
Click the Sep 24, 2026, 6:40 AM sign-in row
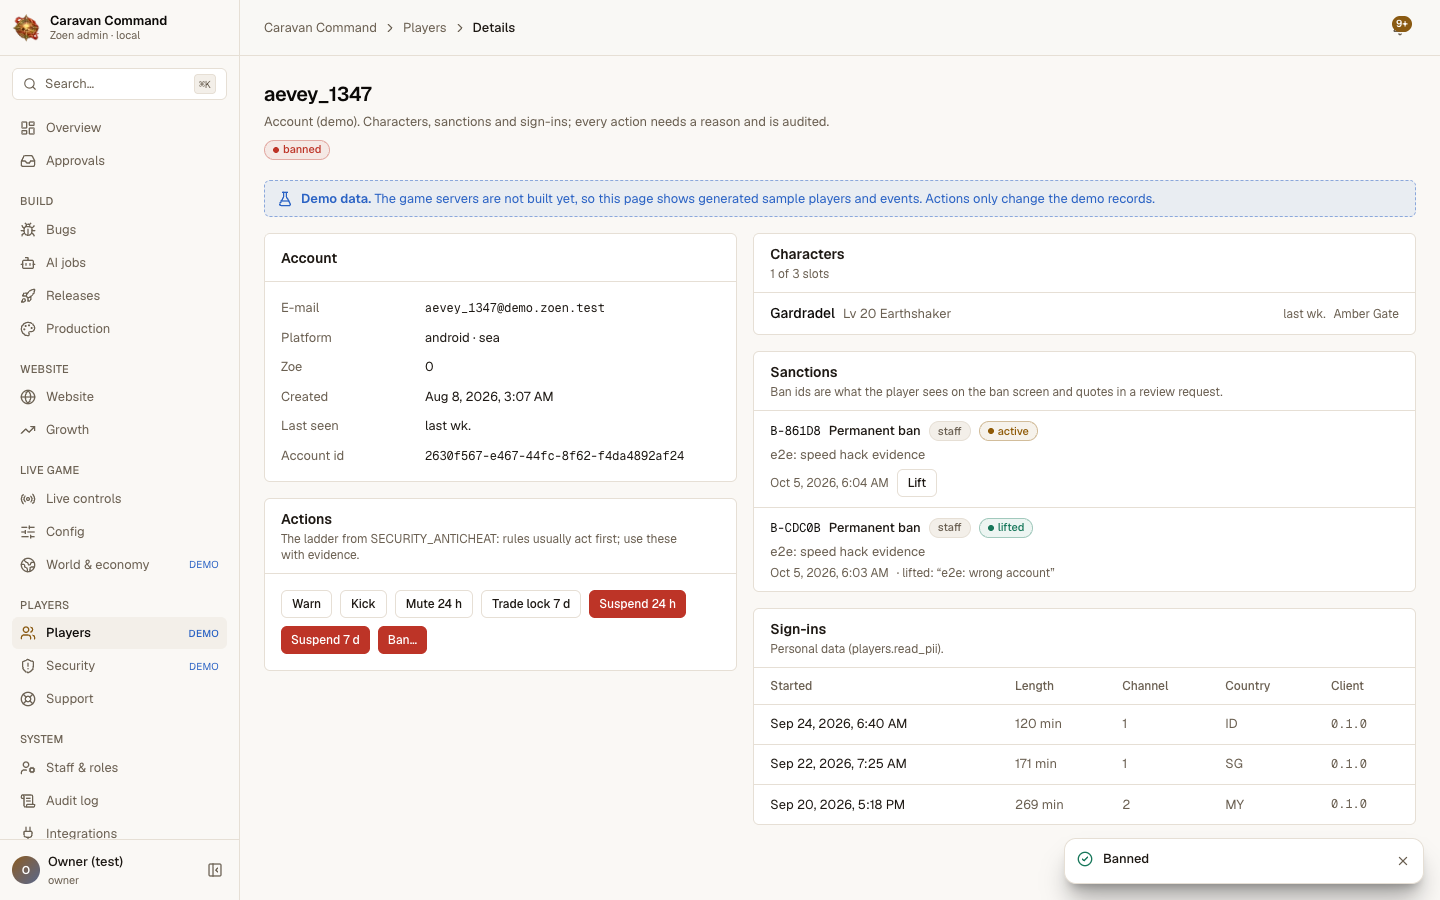click(1084, 724)
